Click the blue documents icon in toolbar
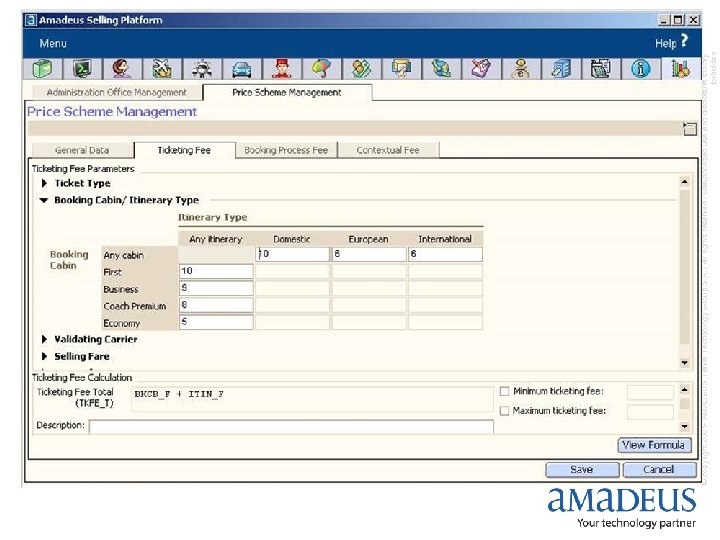This screenshot has width=720, height=540. 561,69
